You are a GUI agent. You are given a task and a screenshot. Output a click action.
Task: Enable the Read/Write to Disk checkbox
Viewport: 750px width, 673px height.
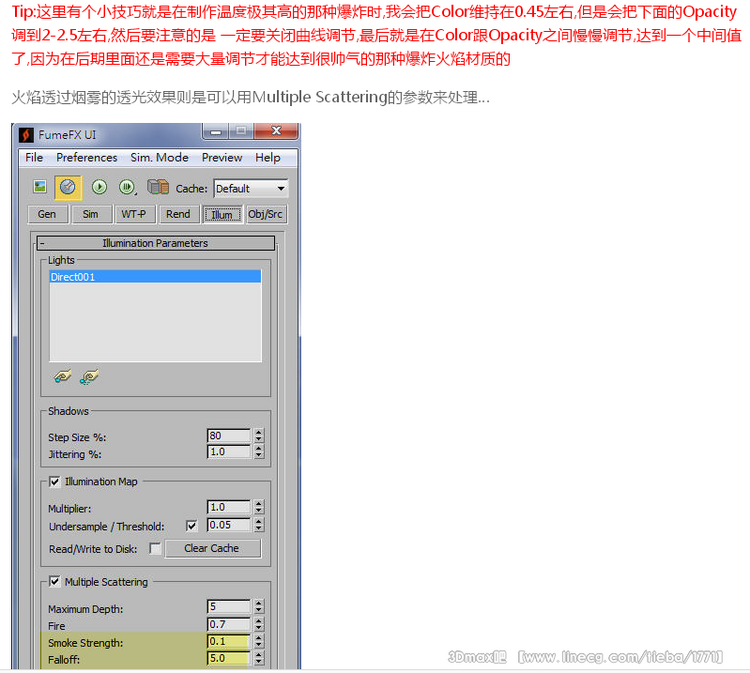[155, 548]
